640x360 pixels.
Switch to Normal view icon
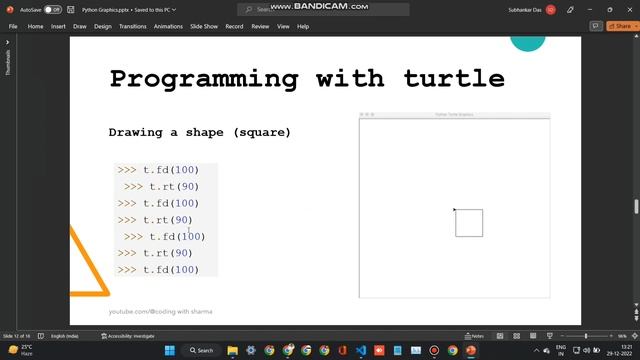click(x=500, y=336)
